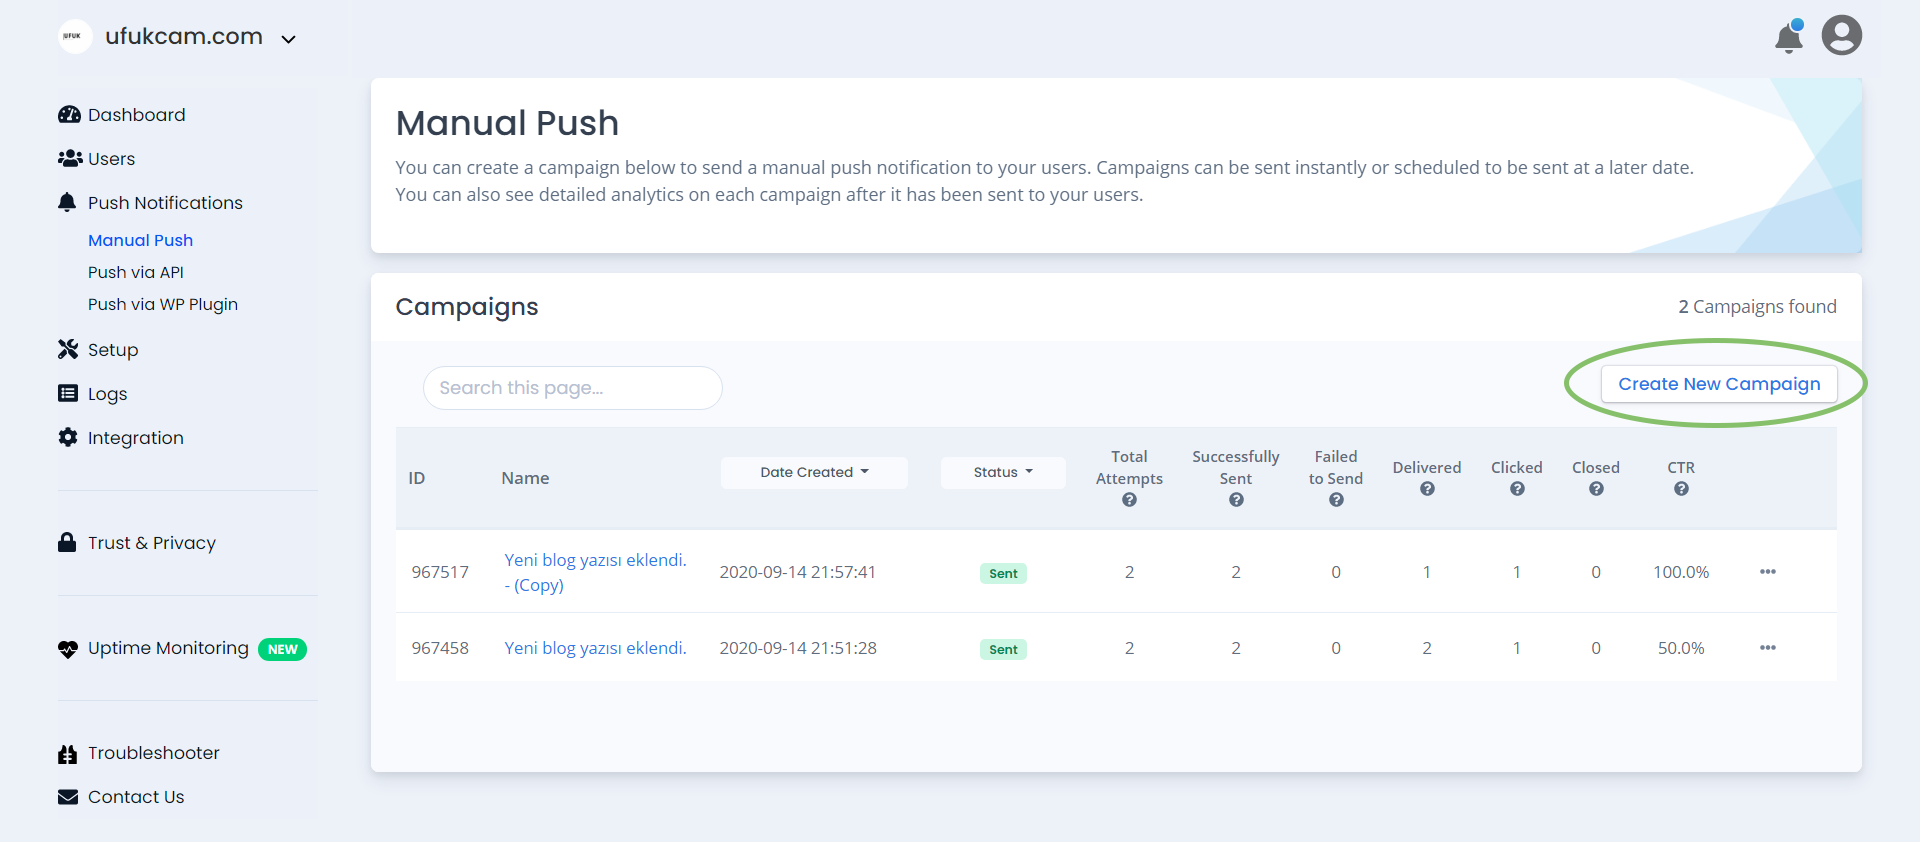The image size is (1920, 842).
Task: Click the Push Notifications bell icon
Action: (67, 203)
